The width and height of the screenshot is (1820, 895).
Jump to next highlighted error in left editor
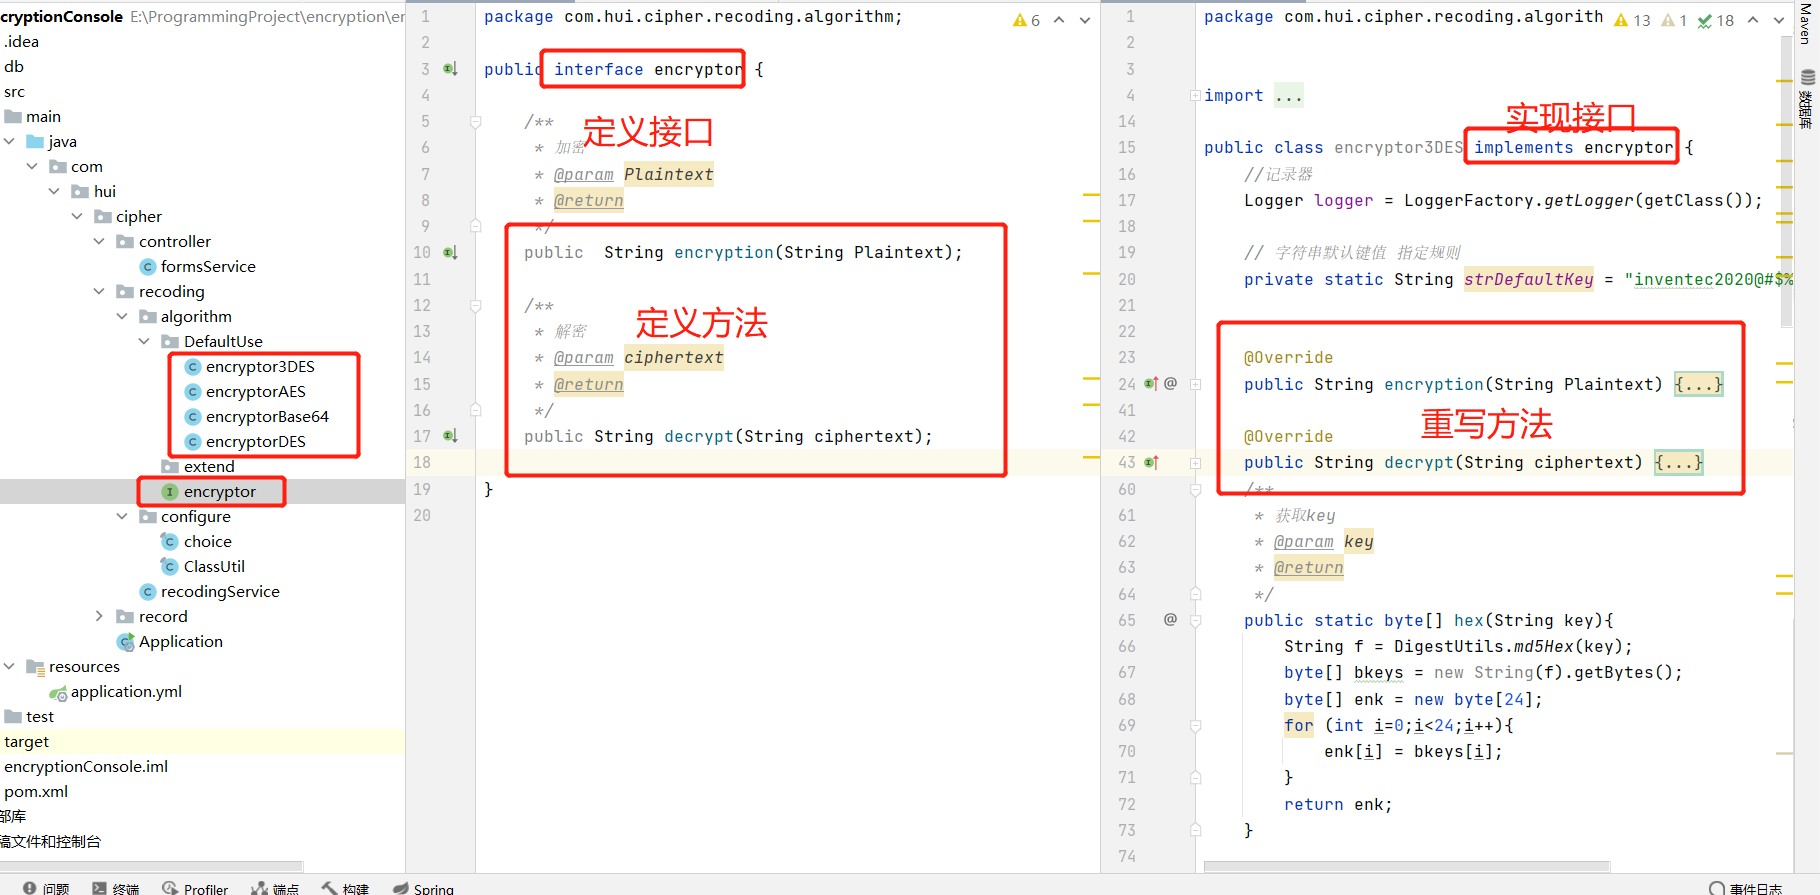pyautogui.click(x=1085, y=20)
